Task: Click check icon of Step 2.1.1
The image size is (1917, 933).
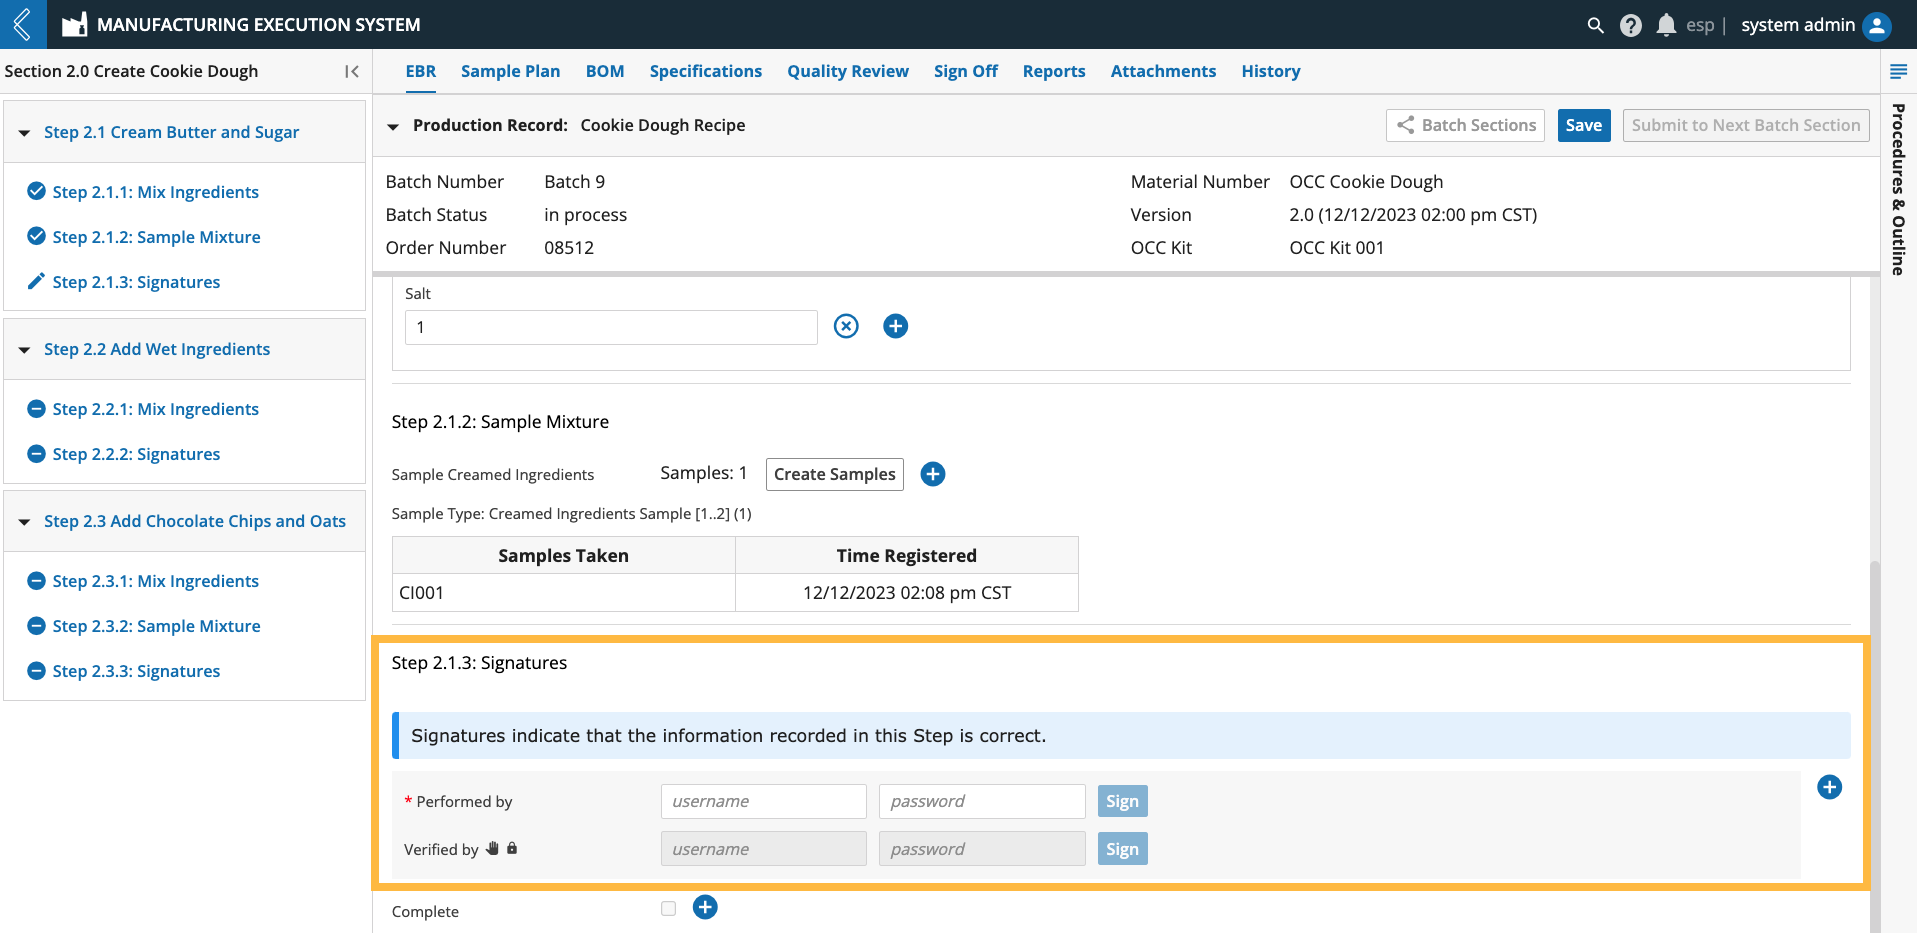Action: click(x=36, y=191)
